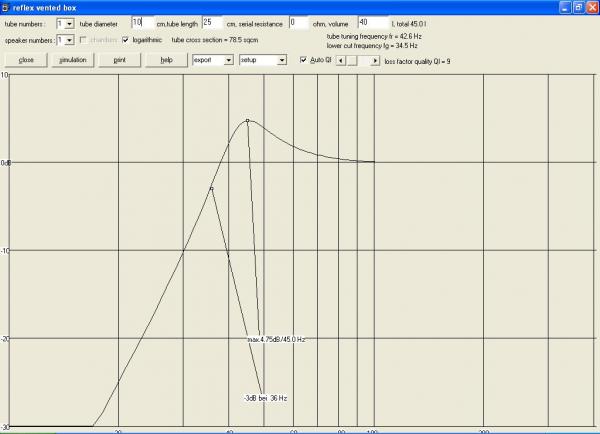Open help via the help button
This screenshot has width=600, height=434.
pos(166,60)
